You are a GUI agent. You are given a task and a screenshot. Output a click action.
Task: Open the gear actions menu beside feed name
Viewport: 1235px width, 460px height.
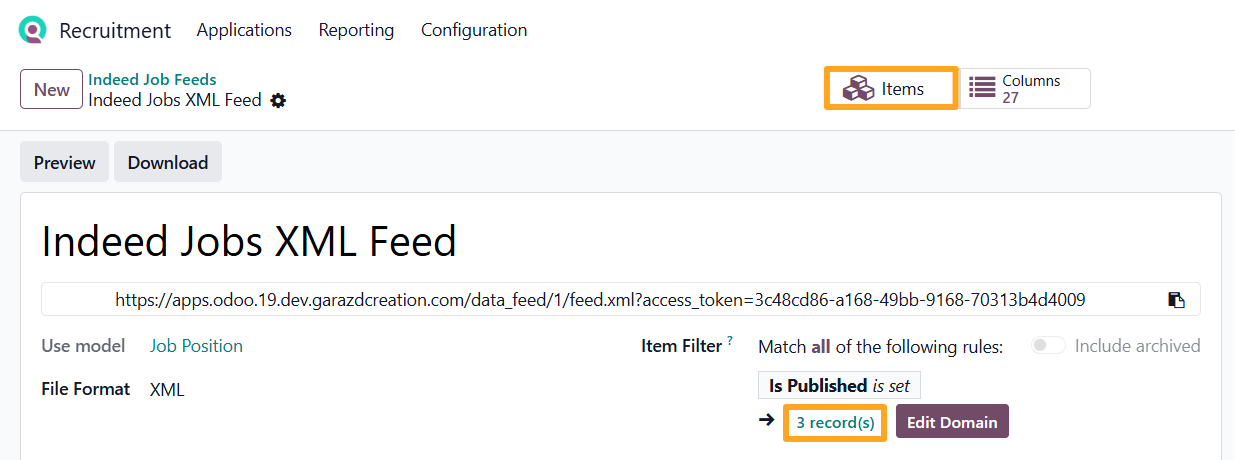278,100
